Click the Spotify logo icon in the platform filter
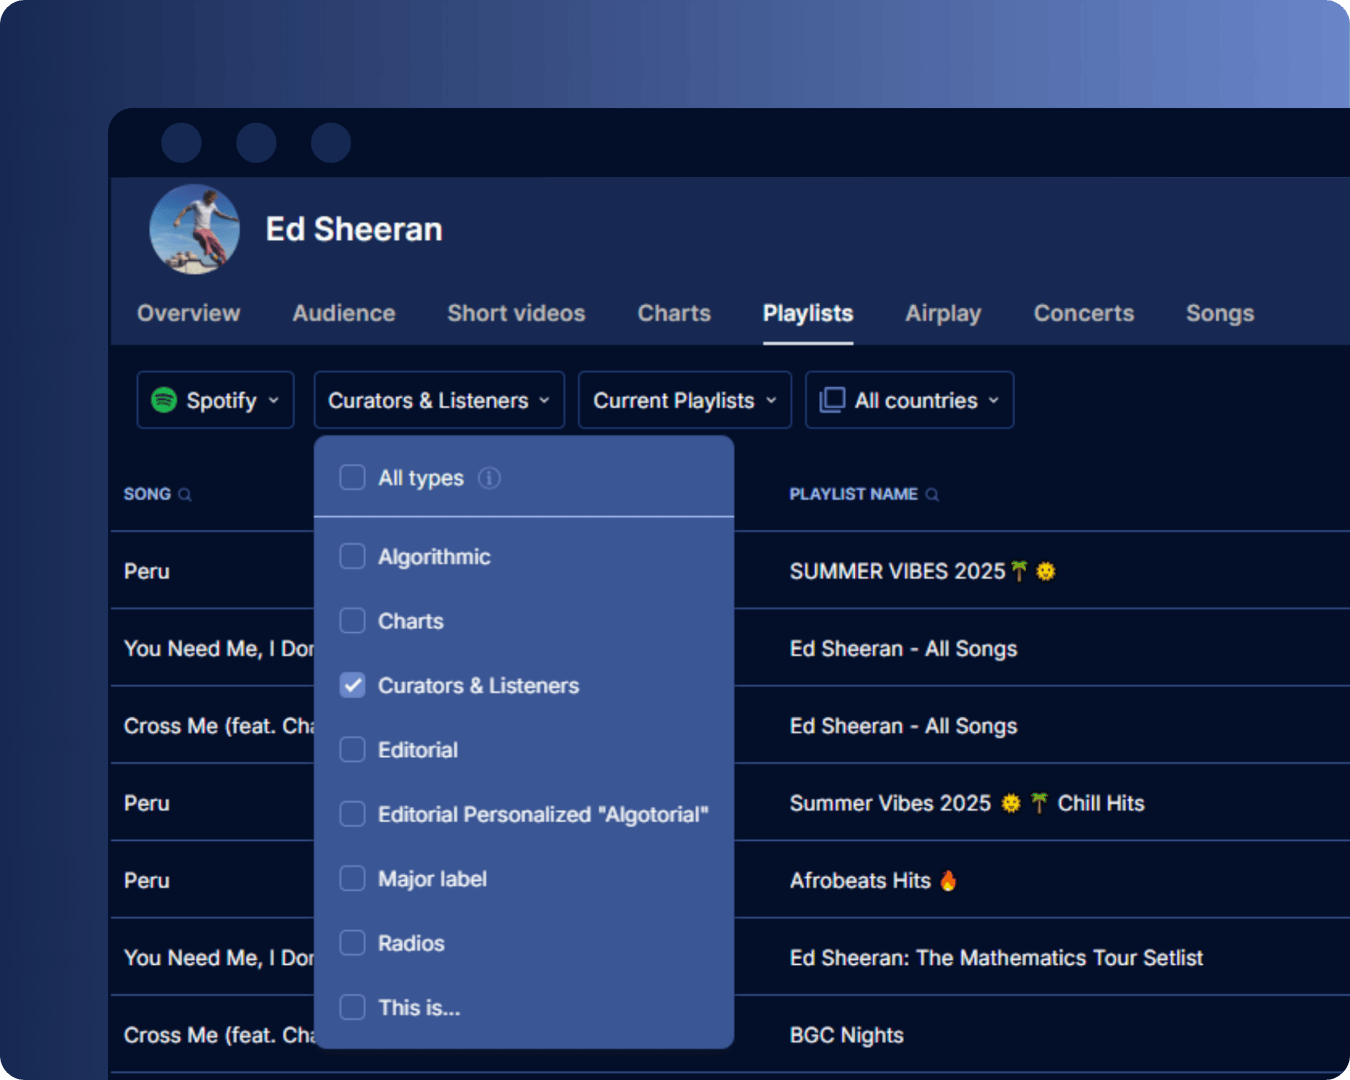 pyautogui.click(x=164, y=400)
